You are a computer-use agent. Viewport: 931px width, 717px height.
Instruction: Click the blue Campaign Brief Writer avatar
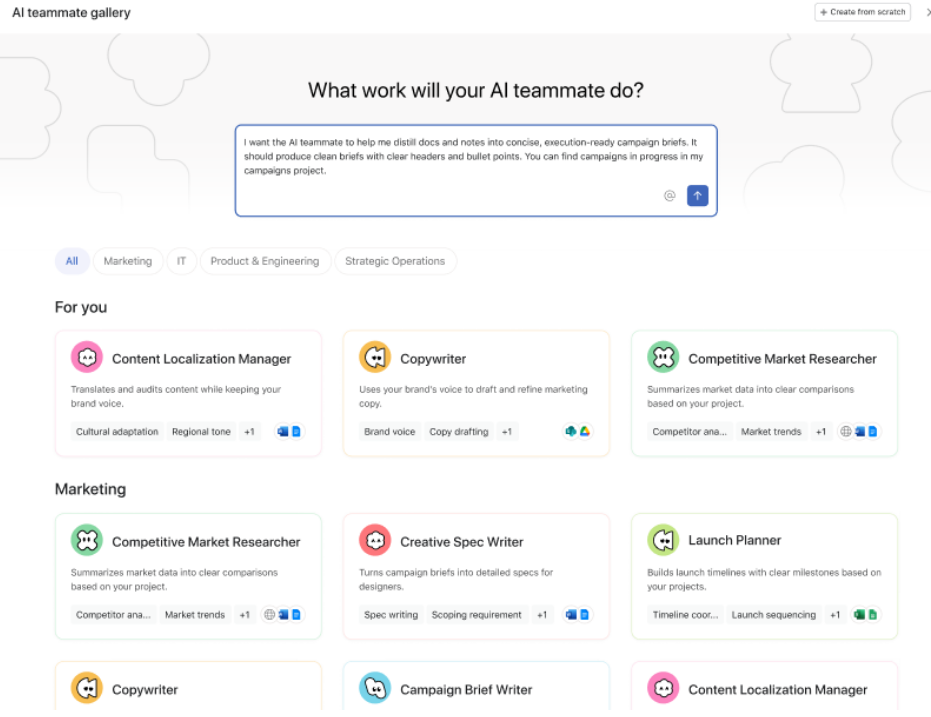[375, 688]
